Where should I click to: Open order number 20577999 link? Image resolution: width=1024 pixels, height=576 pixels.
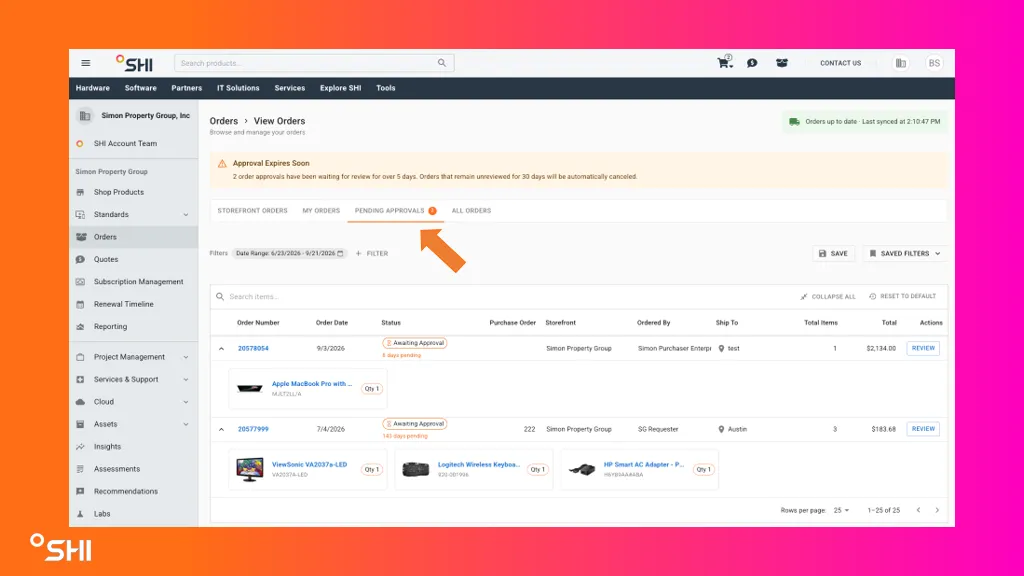tap(253, 429)
